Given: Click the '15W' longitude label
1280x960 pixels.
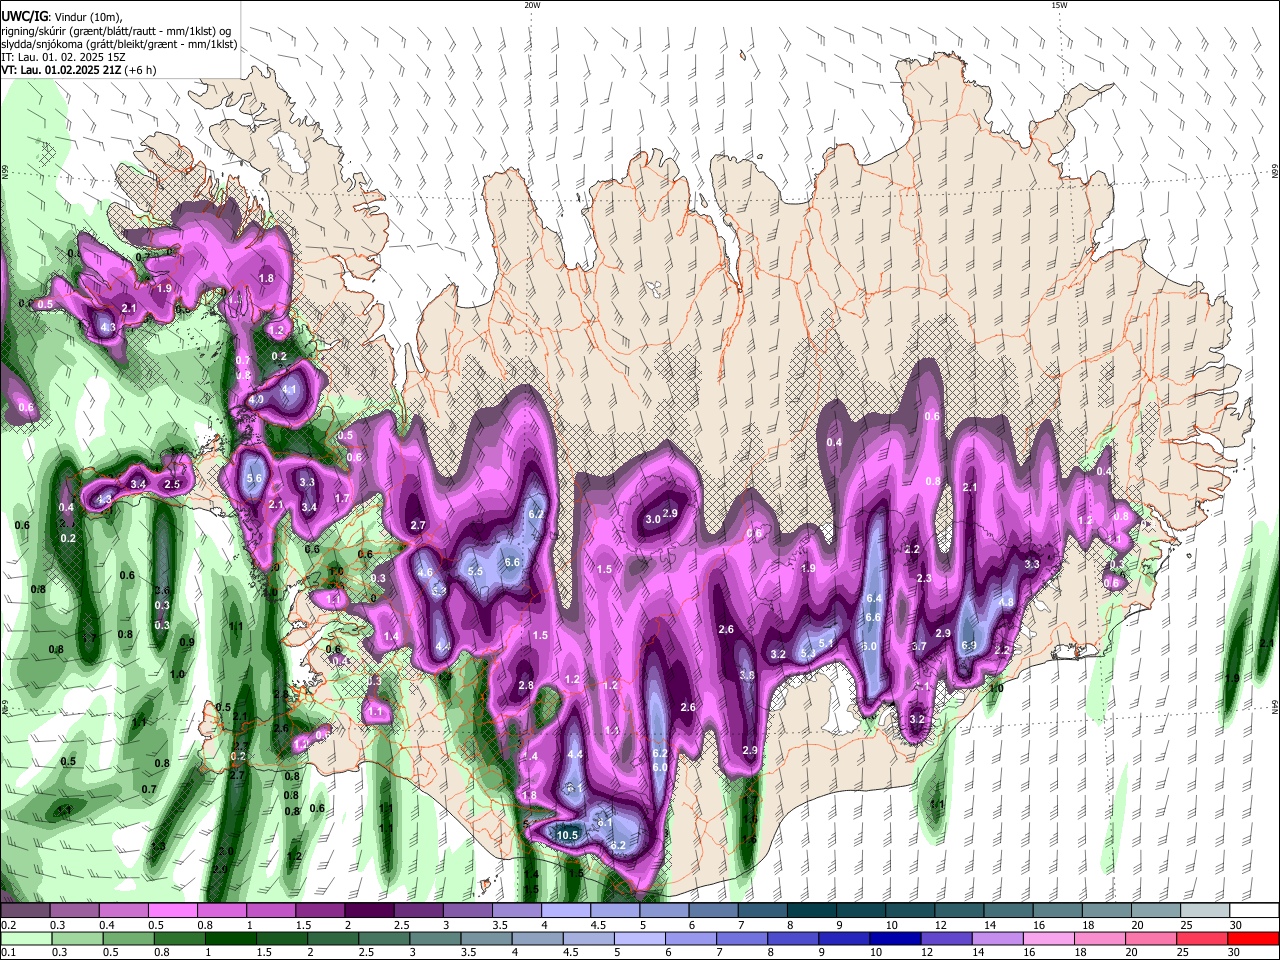Looking at the screenshot, I should pyautogui.click(x=1059, y=5).
